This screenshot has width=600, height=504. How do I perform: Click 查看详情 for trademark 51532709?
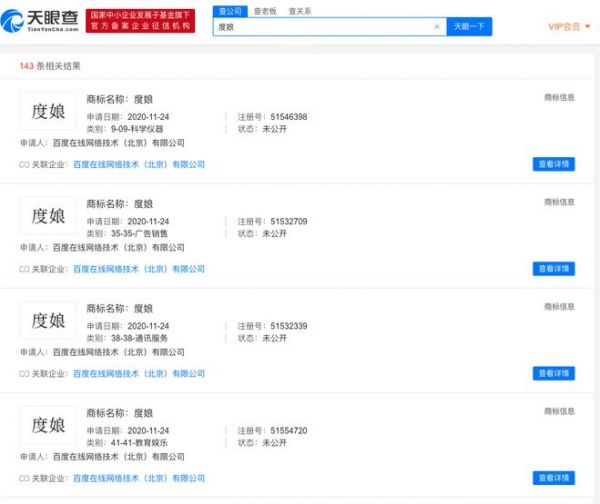point(553,269)
